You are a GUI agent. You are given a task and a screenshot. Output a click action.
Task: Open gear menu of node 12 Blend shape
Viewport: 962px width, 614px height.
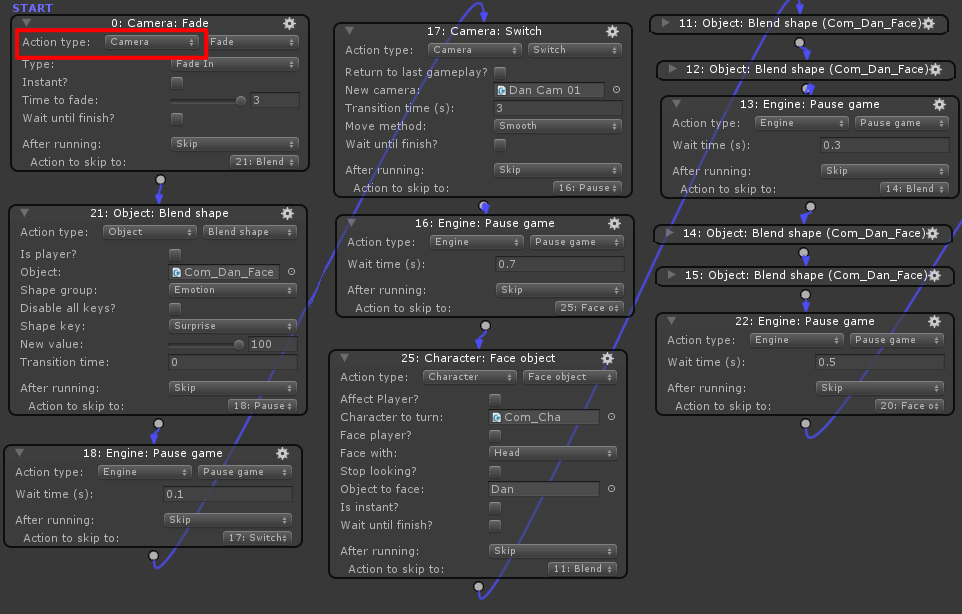pos(936,69)
